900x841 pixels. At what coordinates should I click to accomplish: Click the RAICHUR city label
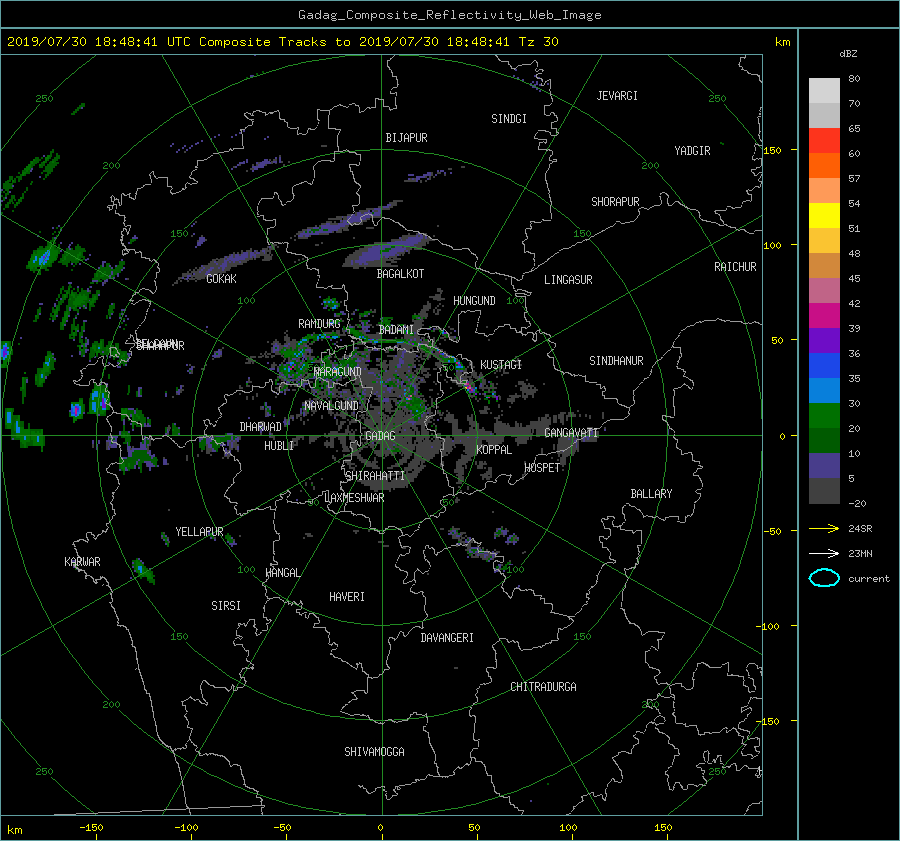pos(735,267)
